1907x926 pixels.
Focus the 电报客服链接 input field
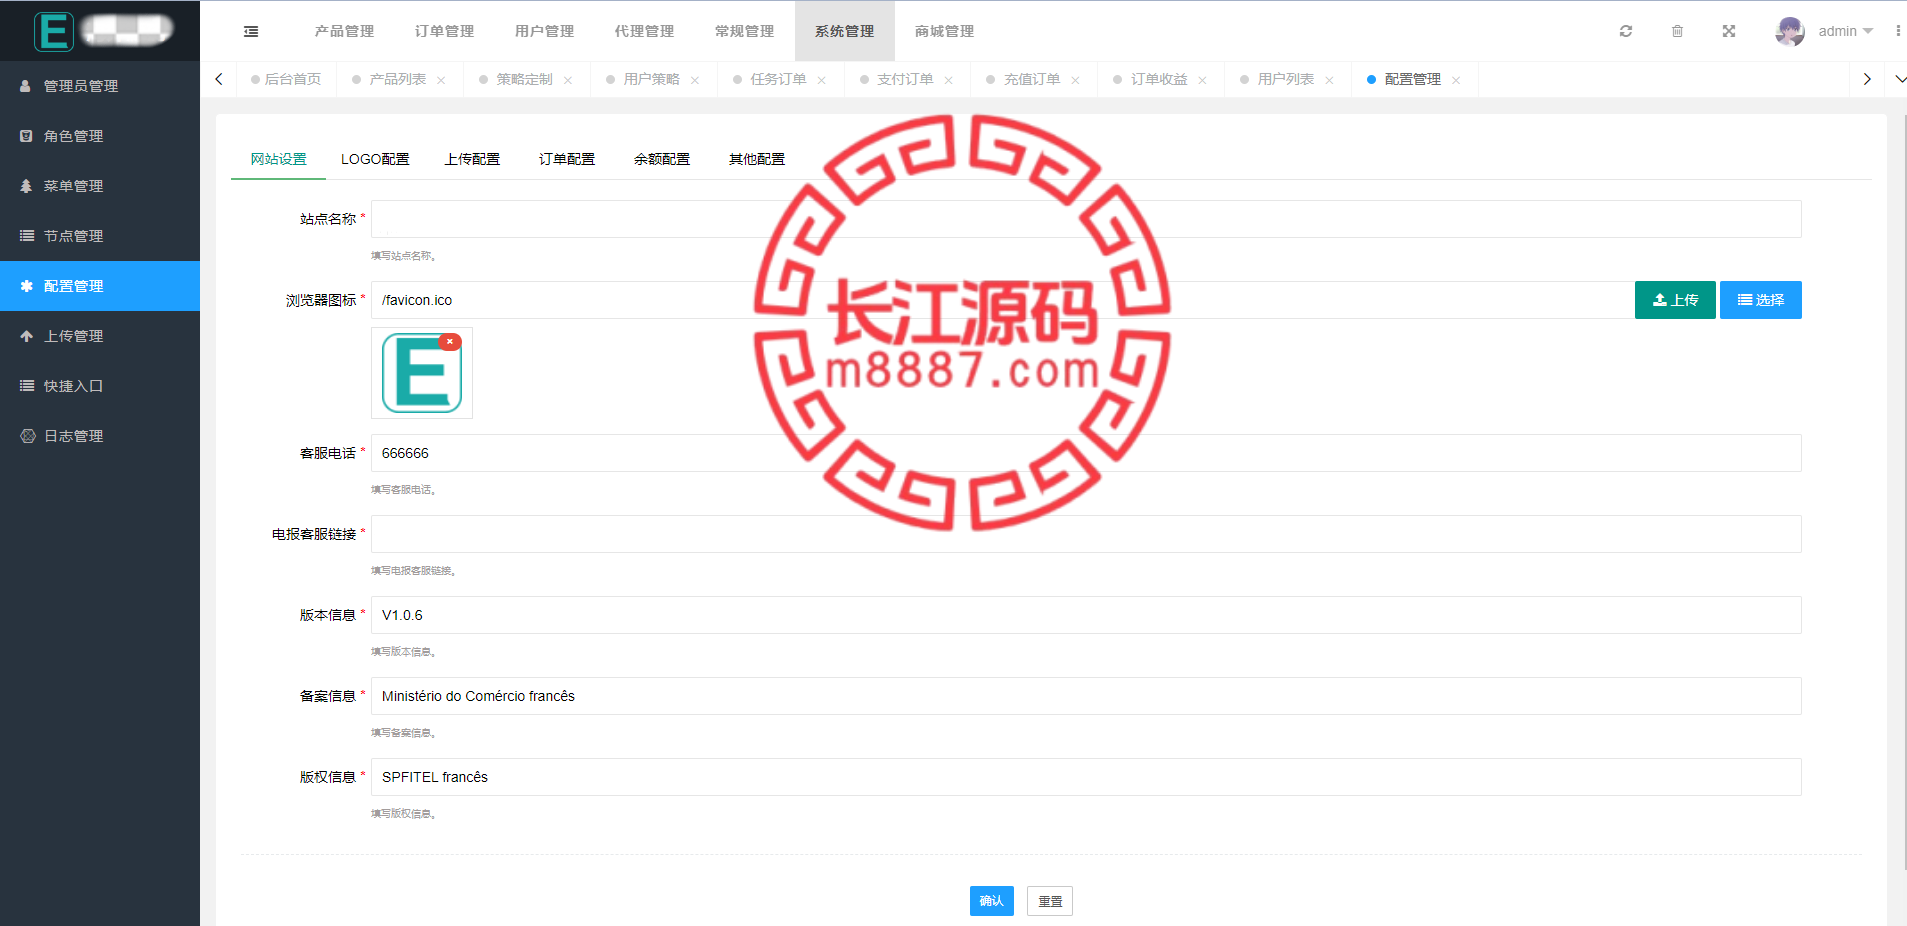pyautogui.click(x=1086, y=534)
